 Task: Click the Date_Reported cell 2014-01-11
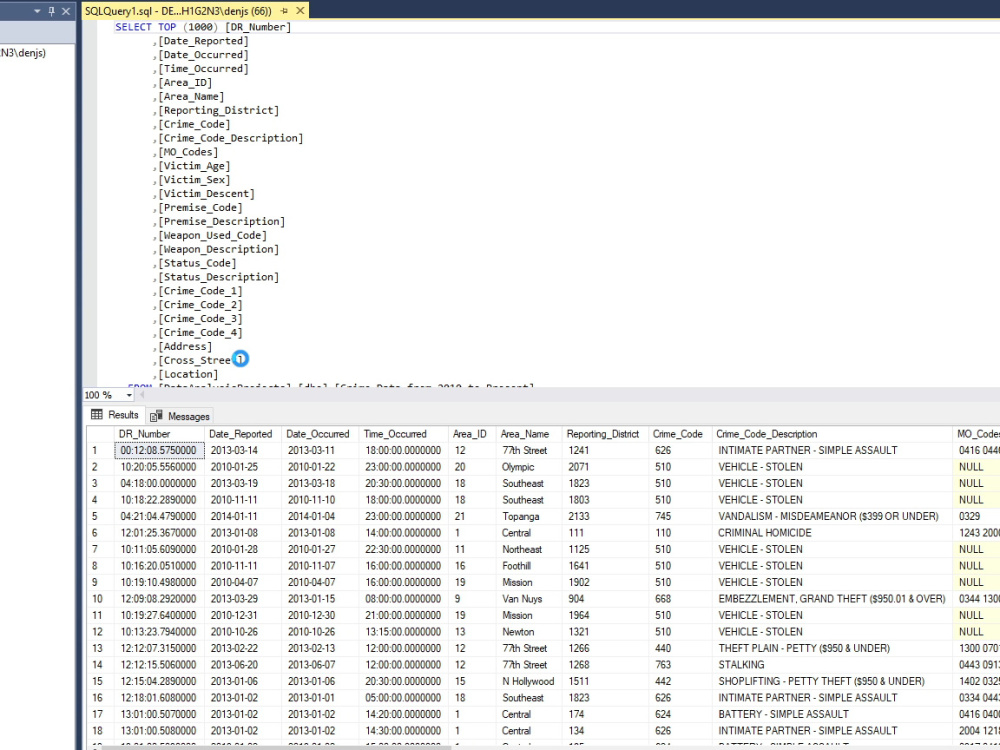coord(243,516)
